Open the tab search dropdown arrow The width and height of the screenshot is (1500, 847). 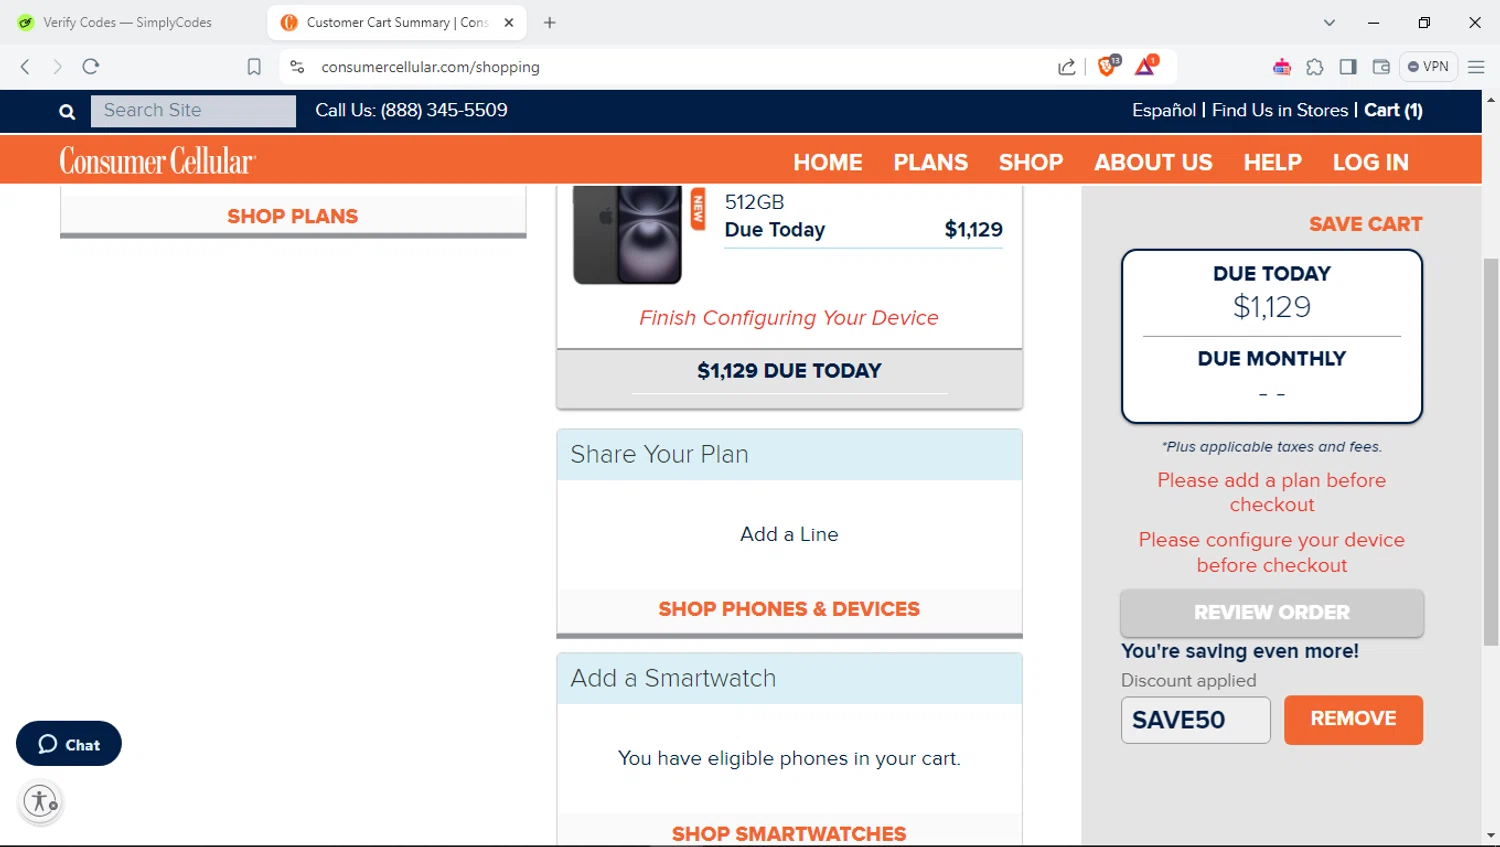[x=1329, y=22]
